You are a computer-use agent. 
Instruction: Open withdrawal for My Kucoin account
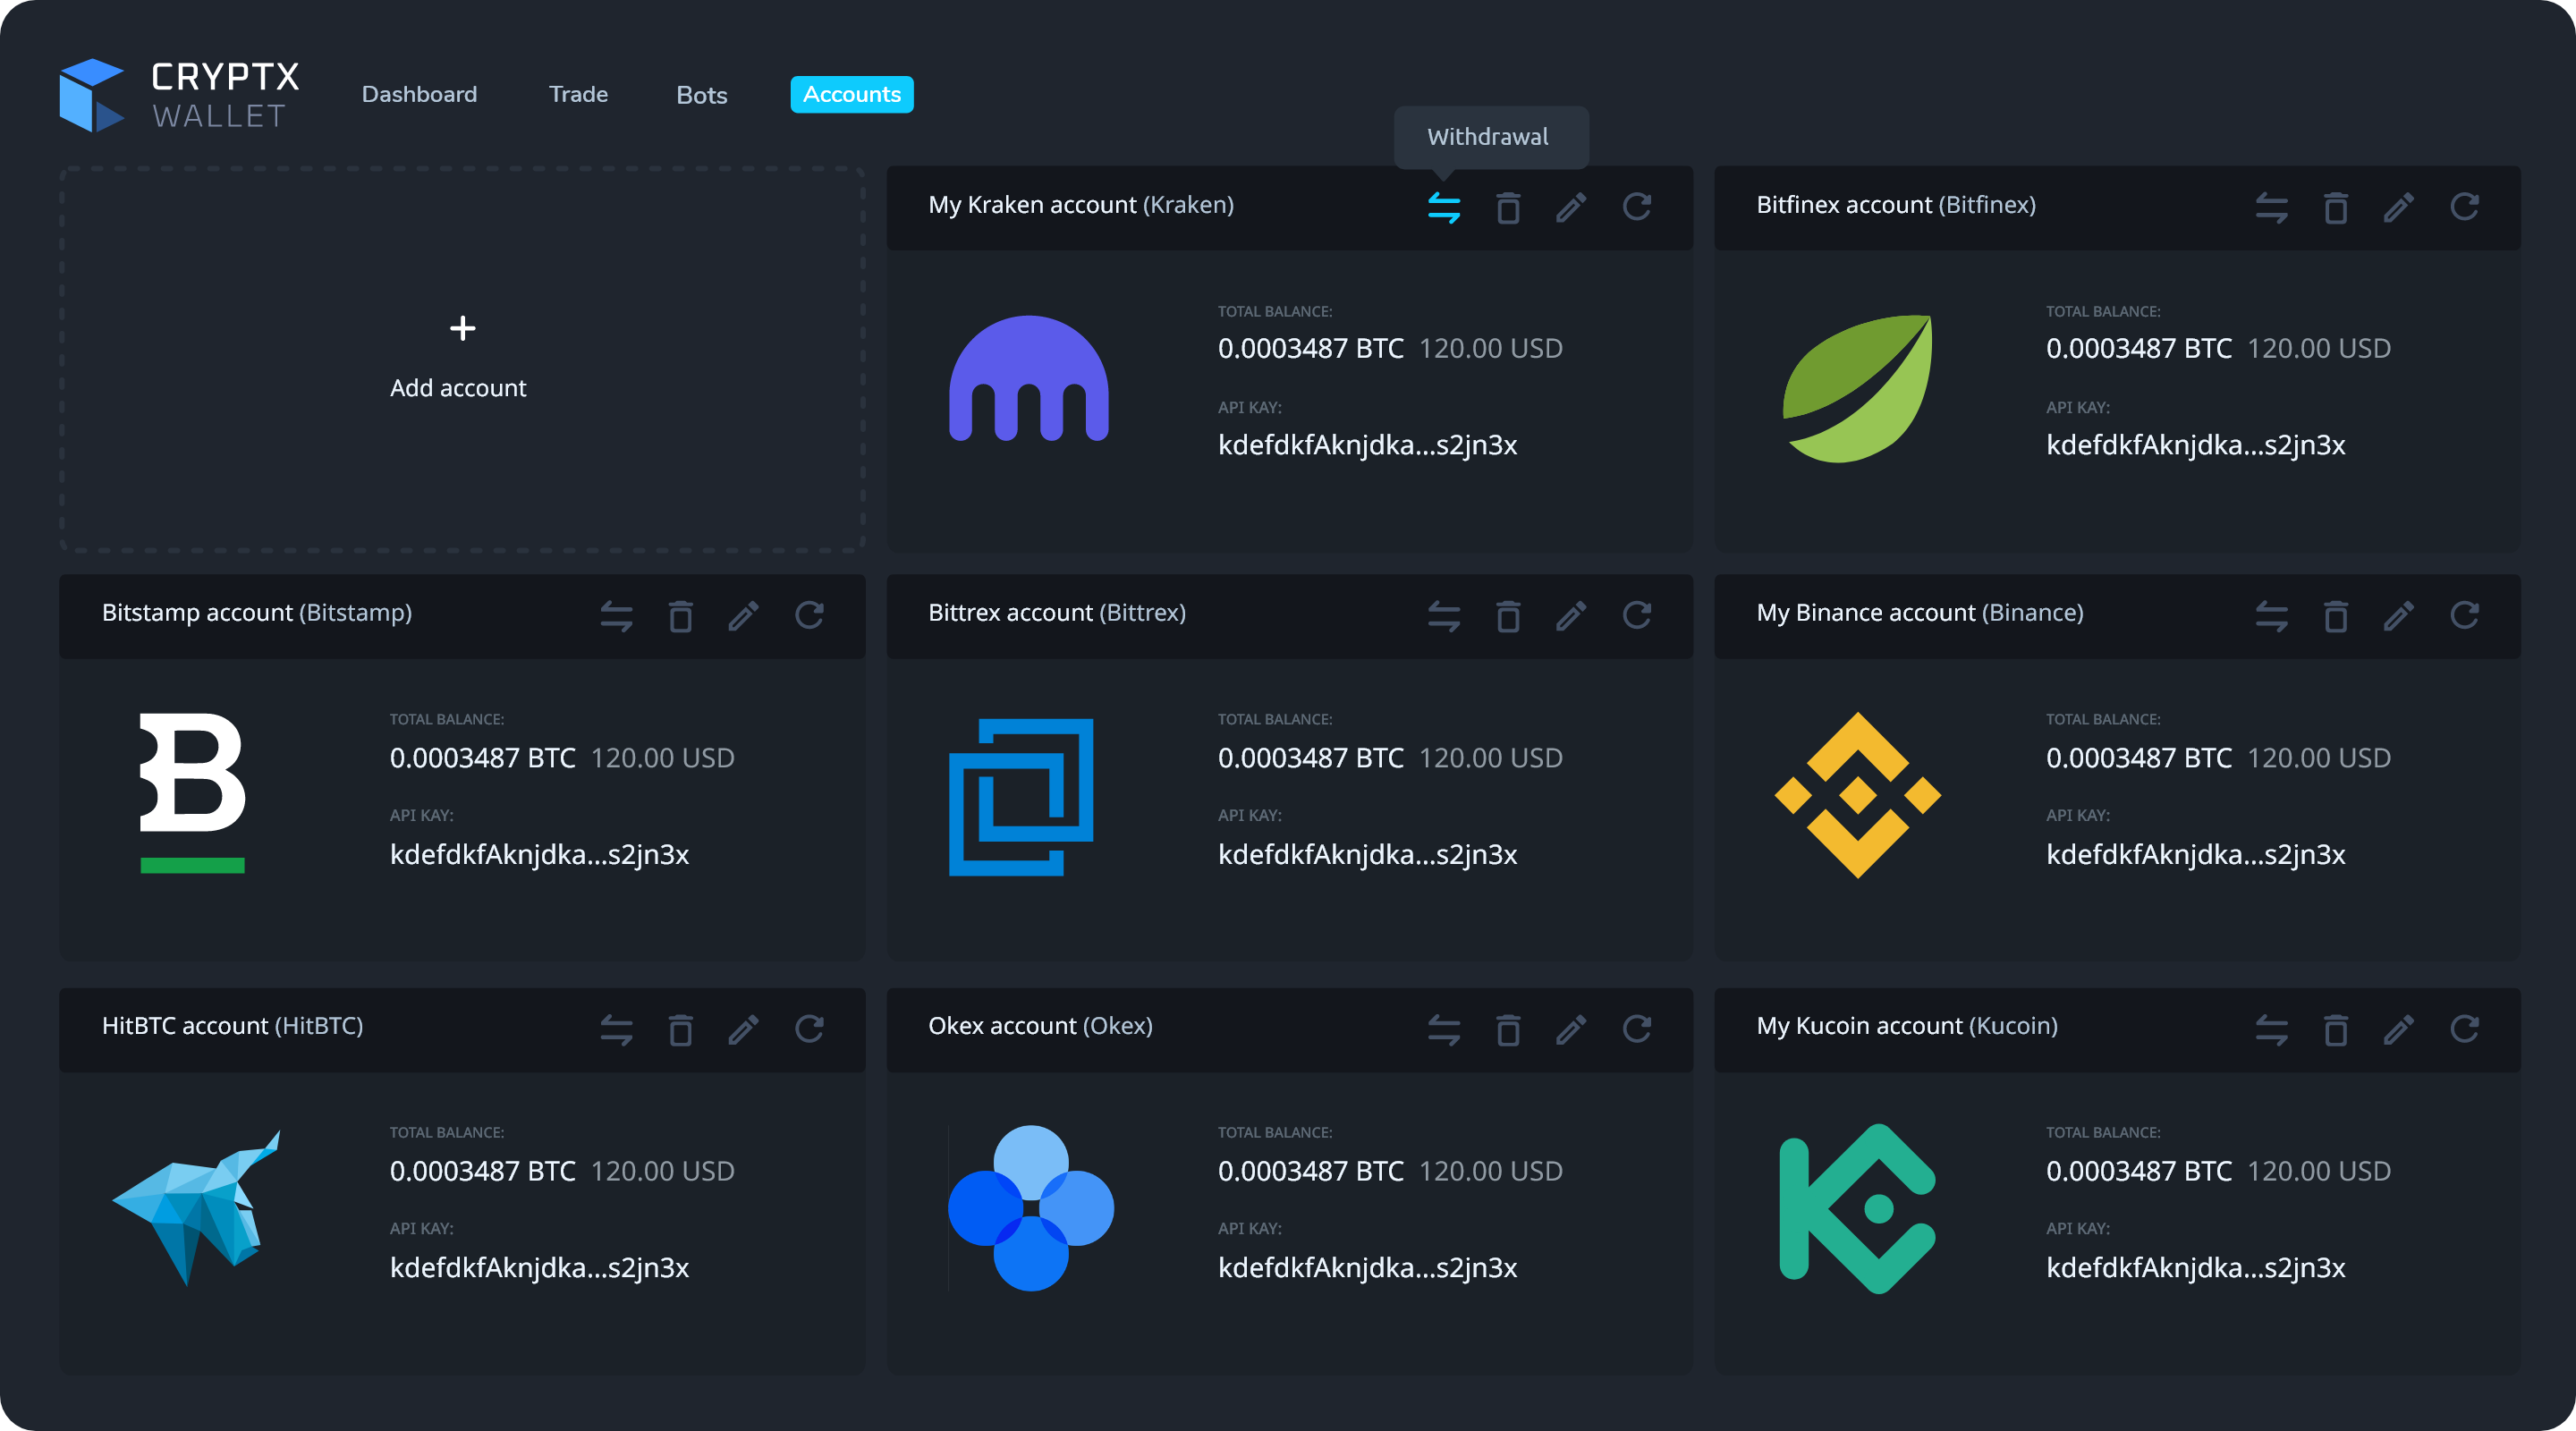[2271, 1029]
